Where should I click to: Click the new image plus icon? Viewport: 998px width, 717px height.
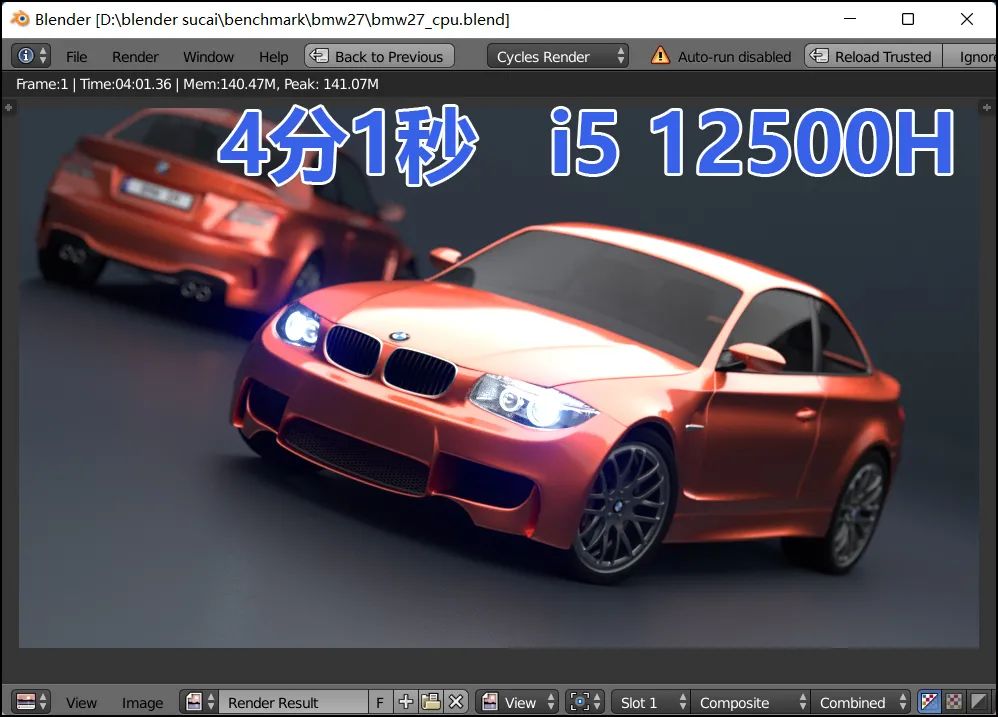(x=406, y=702)
